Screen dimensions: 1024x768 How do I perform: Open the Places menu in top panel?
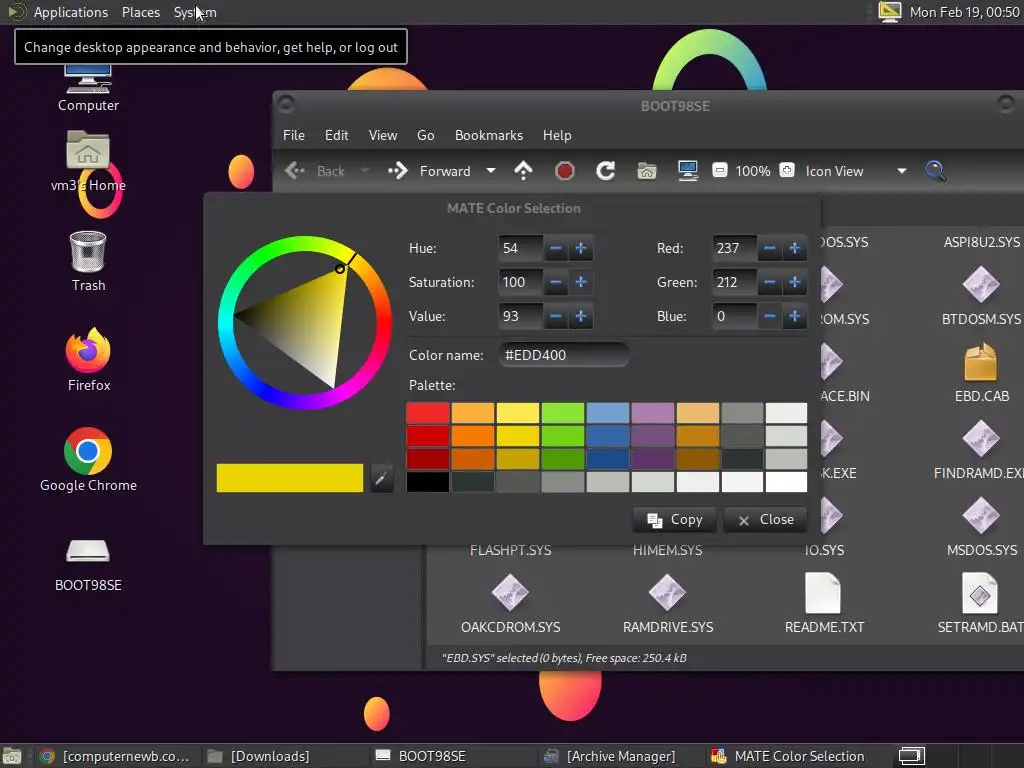140,12
